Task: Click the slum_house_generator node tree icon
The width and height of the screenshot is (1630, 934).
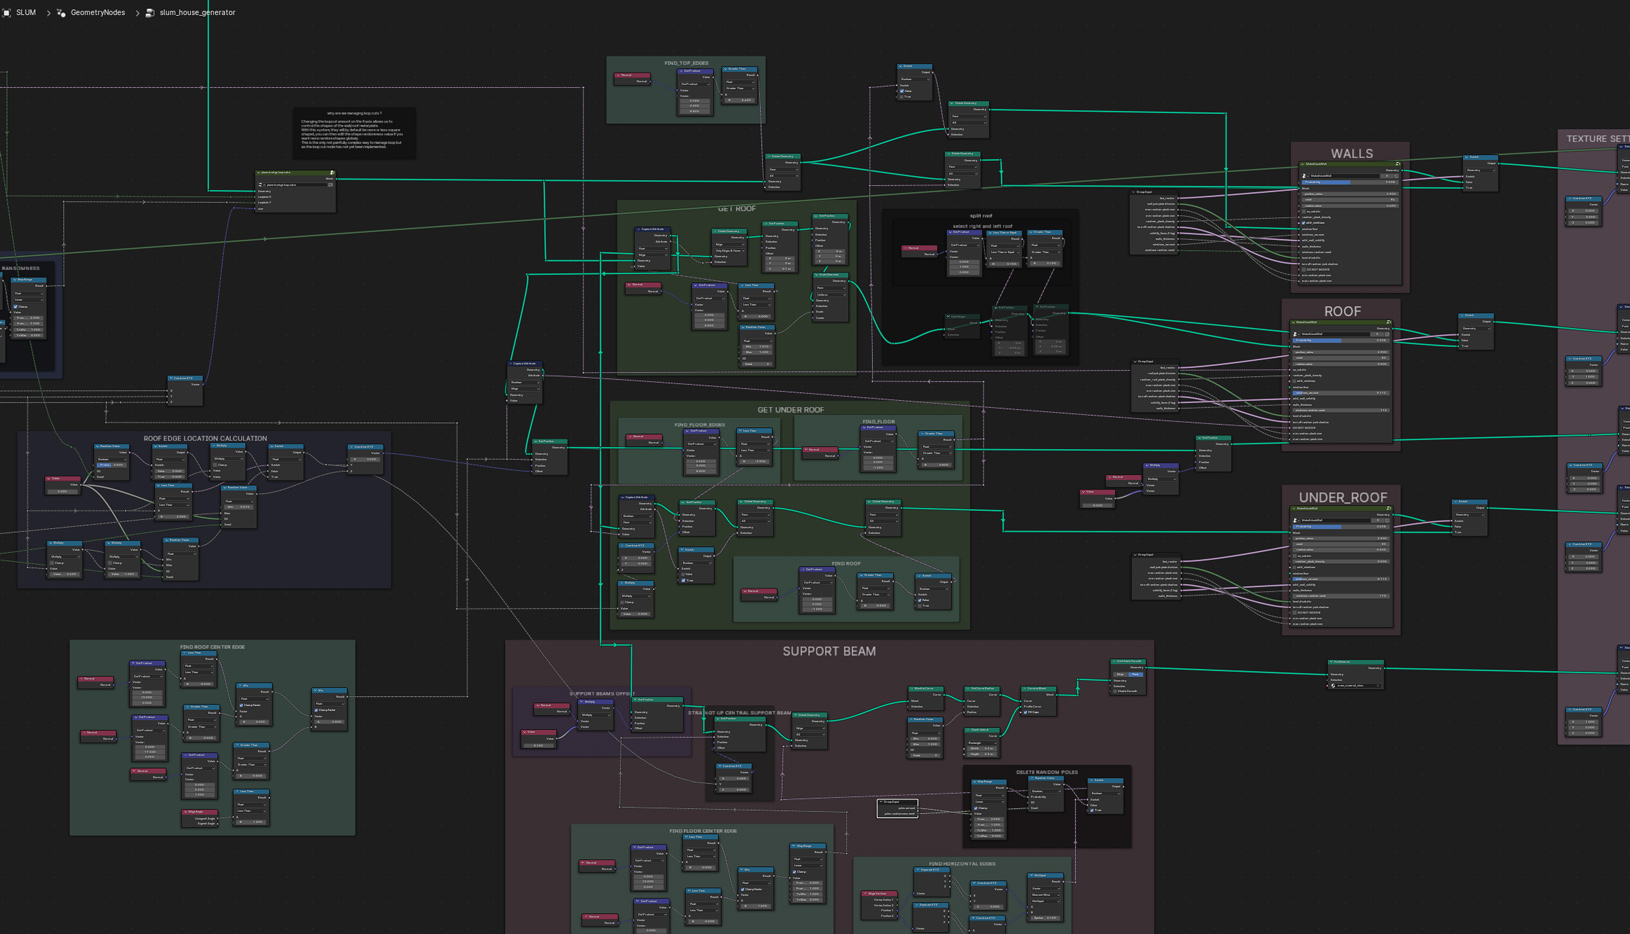Action: pyautogui.click(x=150, y=12)
